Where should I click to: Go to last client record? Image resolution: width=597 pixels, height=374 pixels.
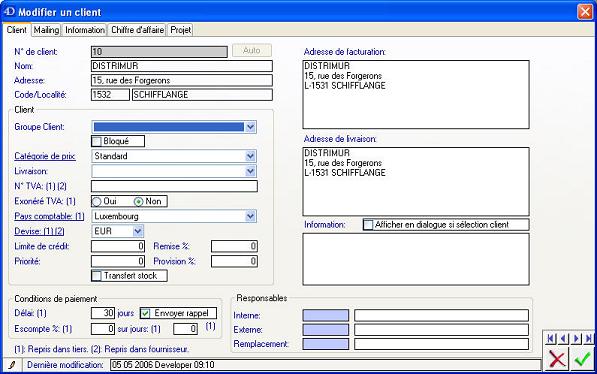tap(589, 338)
